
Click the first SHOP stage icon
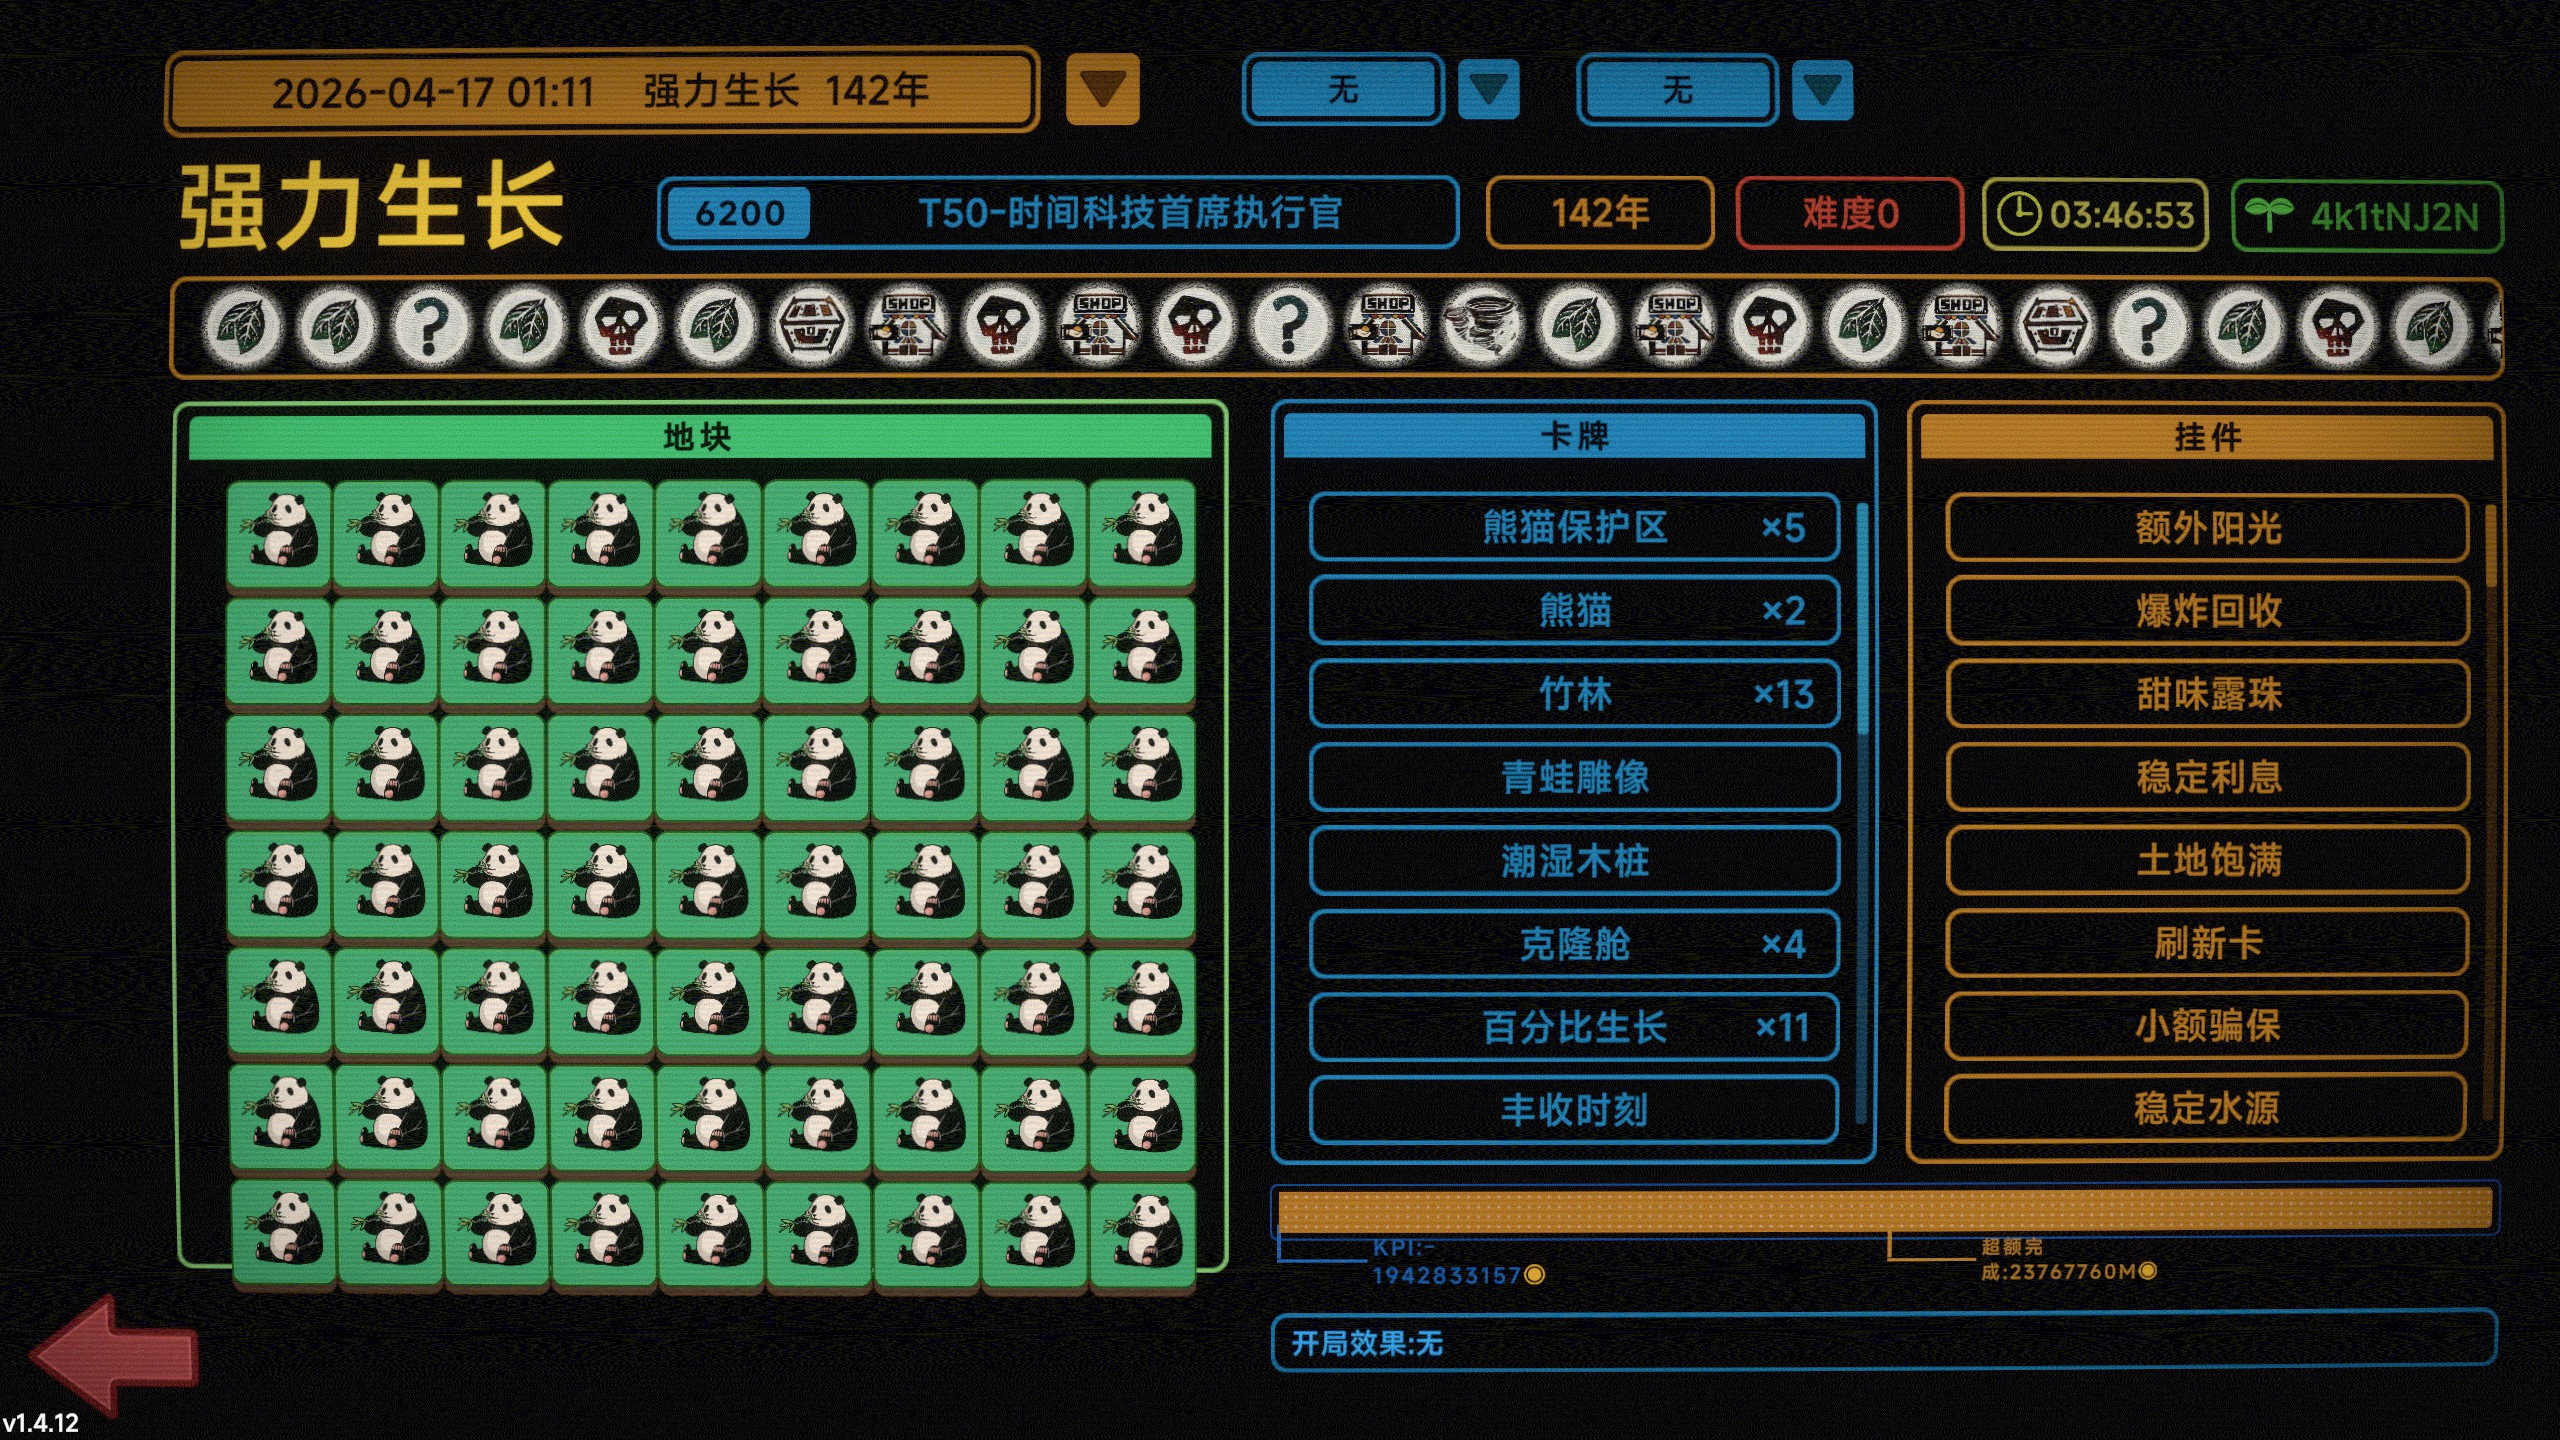click(907, 326)
